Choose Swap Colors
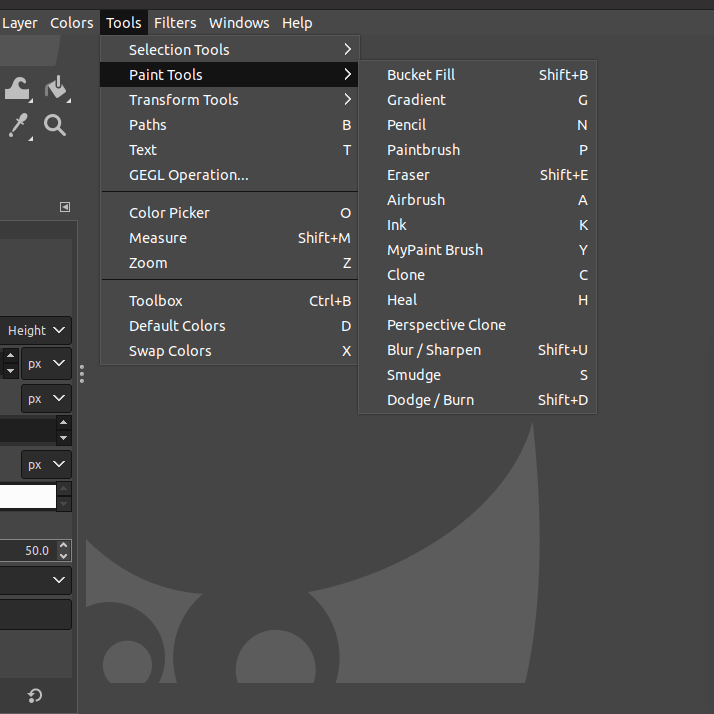 click(230, 351)
